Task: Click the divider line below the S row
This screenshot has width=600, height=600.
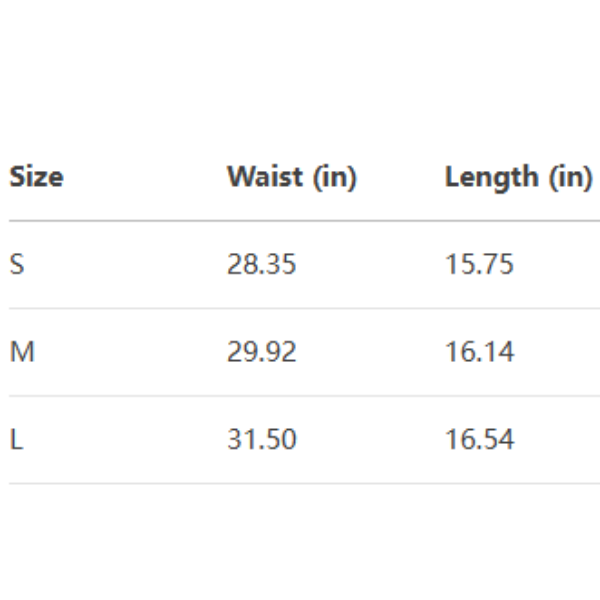Action: 300,308
